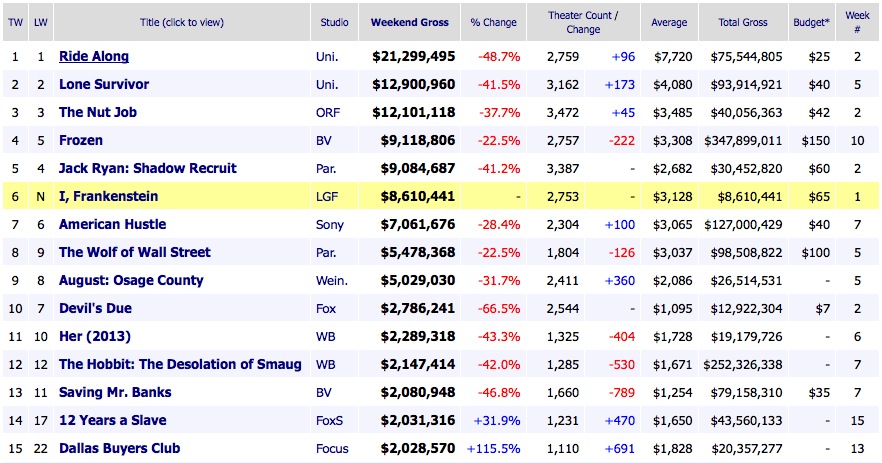Open August: Osage County details

(x=131, y=281)
